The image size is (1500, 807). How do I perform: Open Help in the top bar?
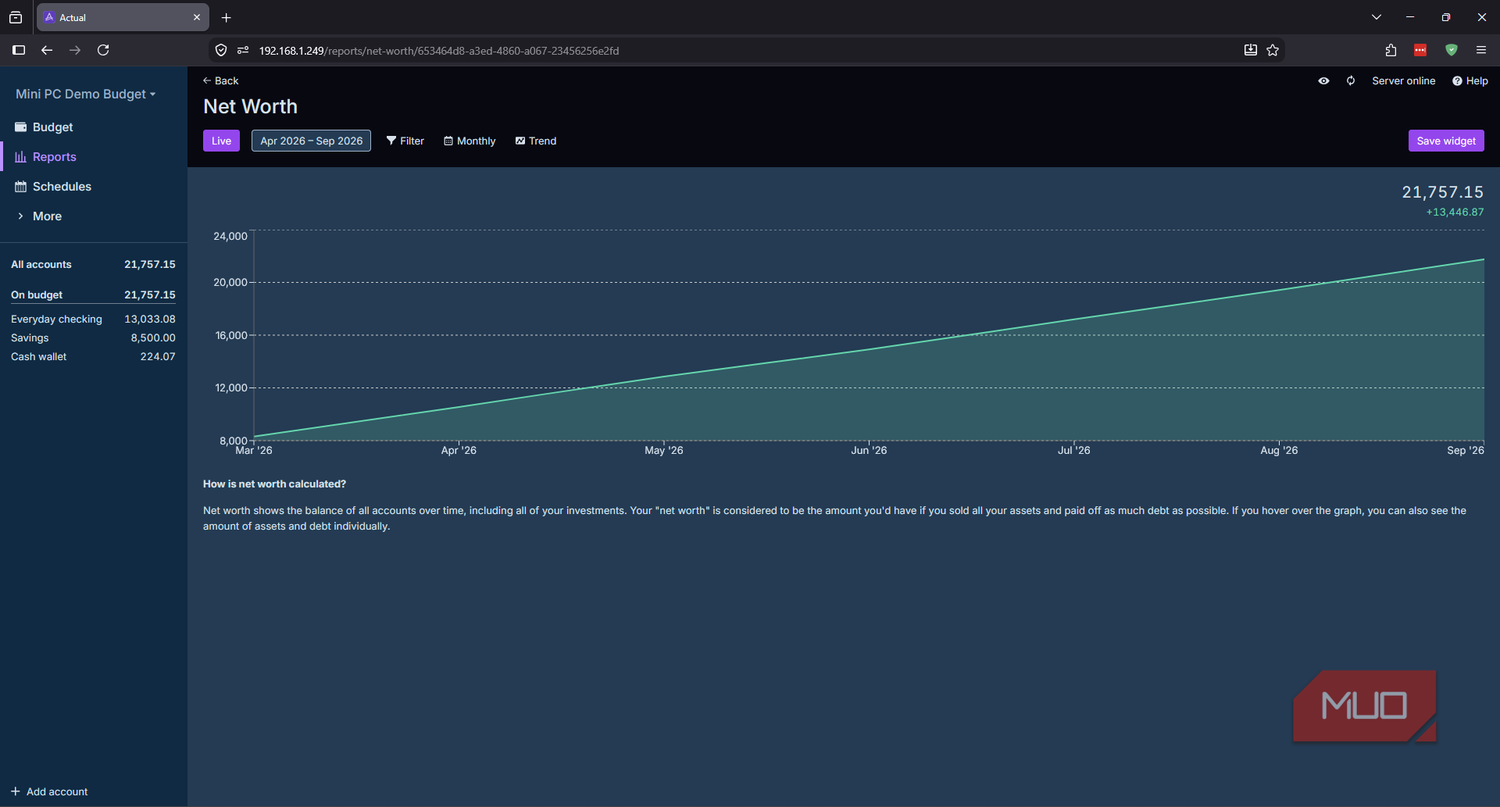1470,81
